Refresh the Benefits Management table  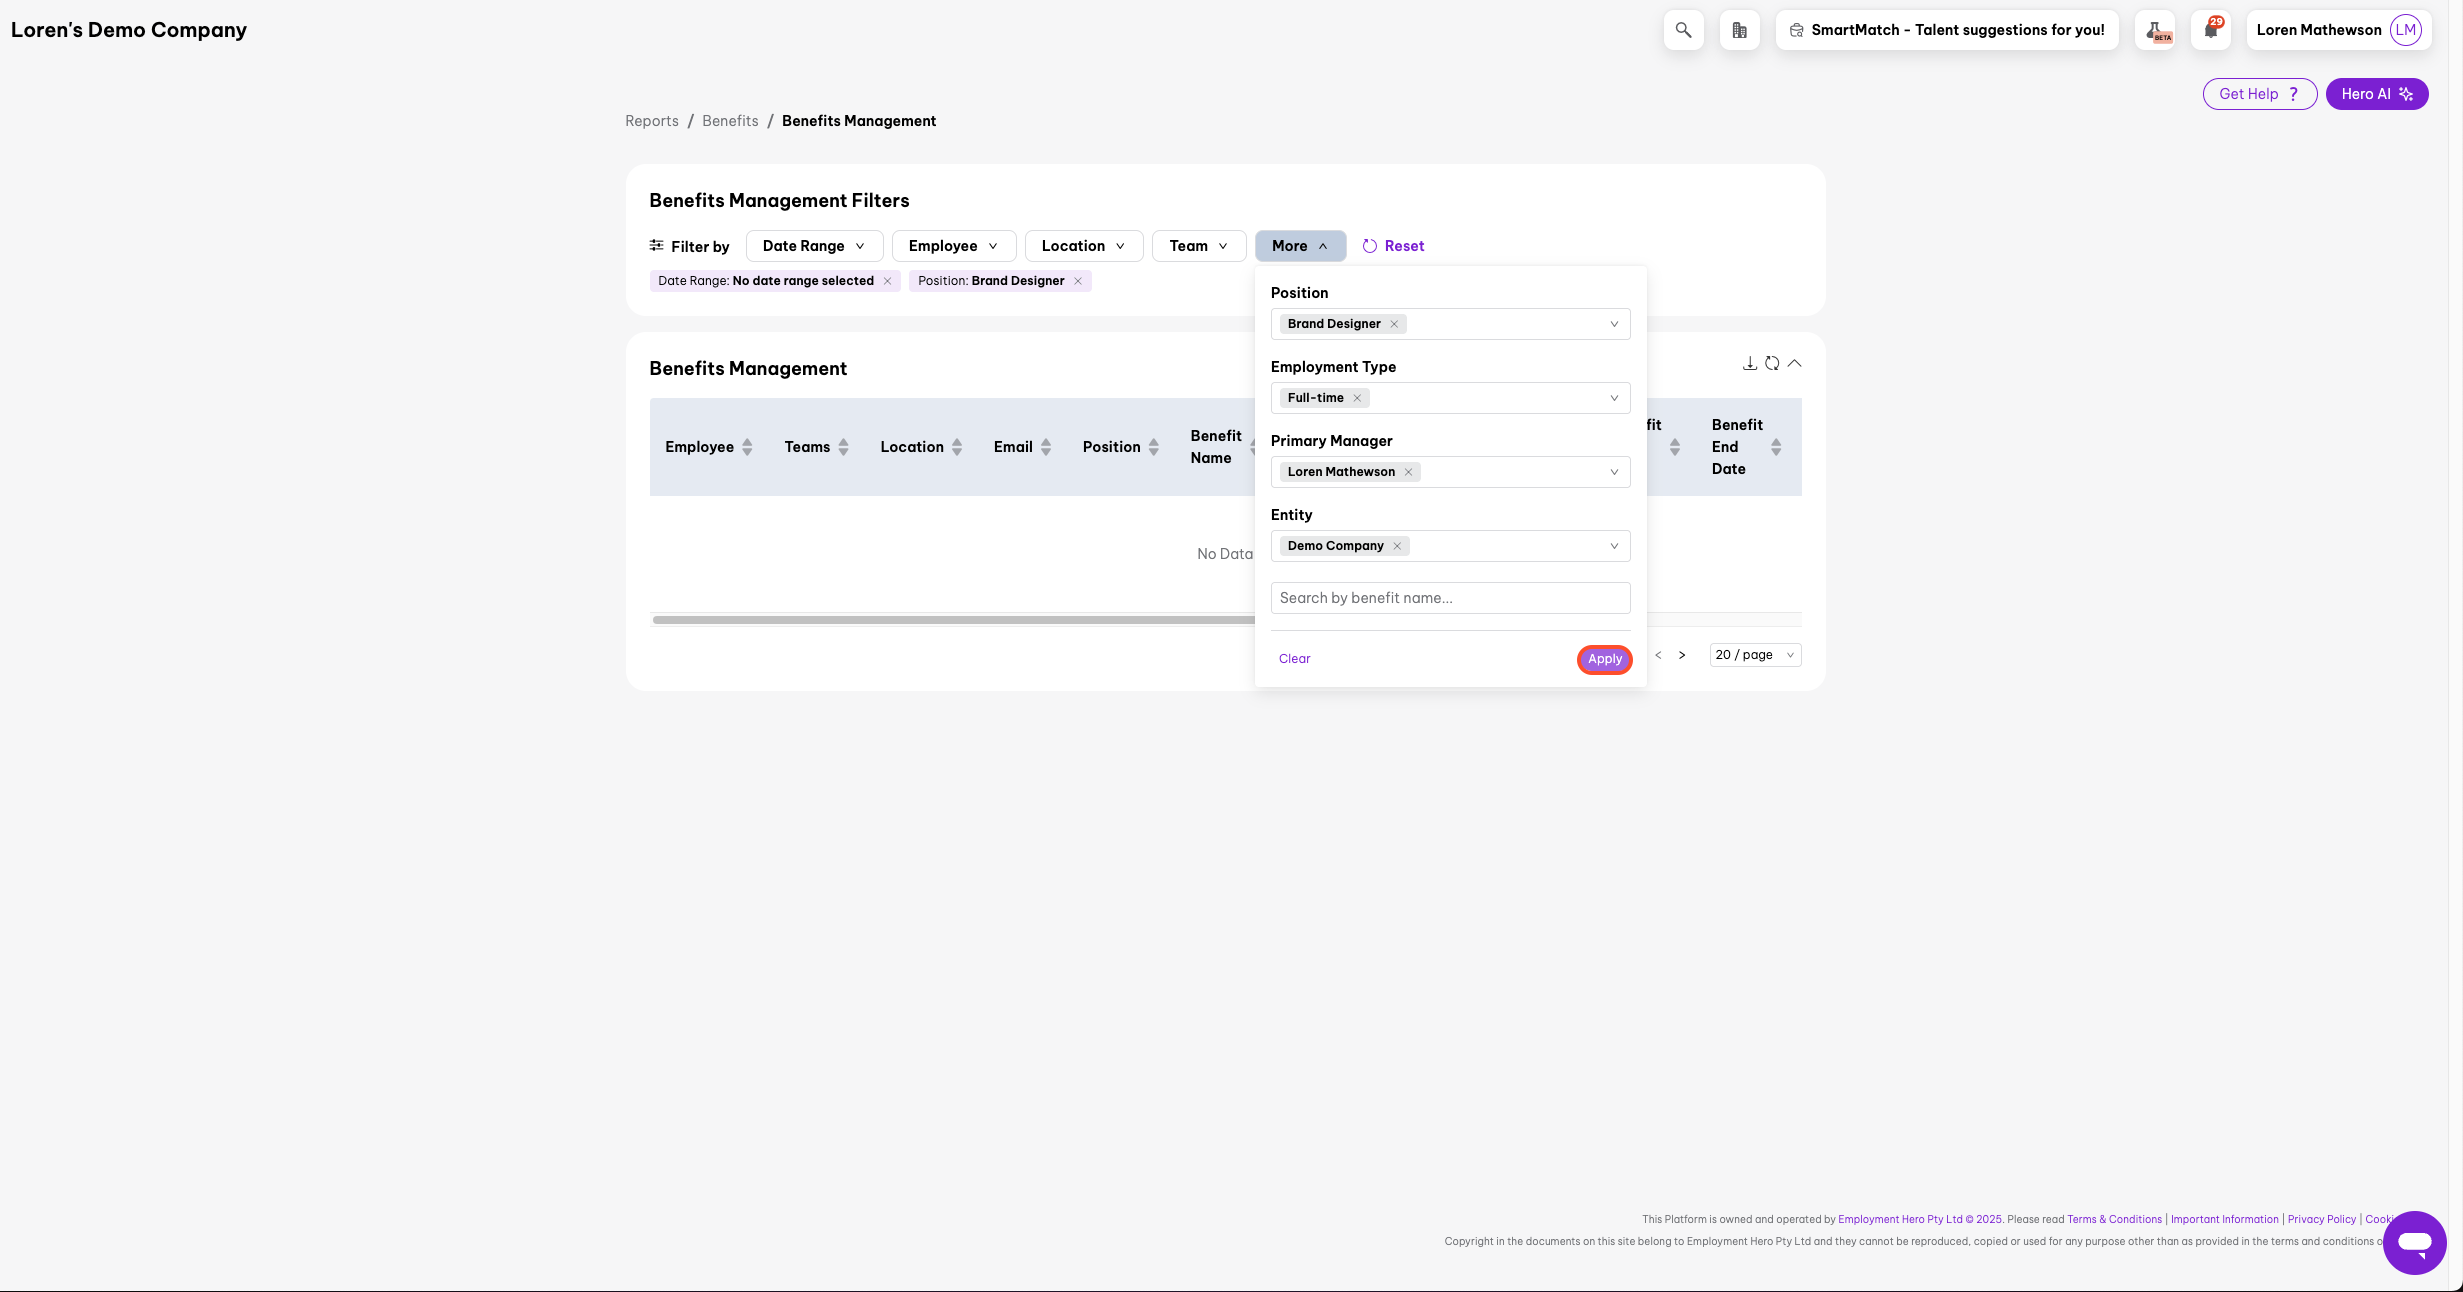[x=1772, y=363]
